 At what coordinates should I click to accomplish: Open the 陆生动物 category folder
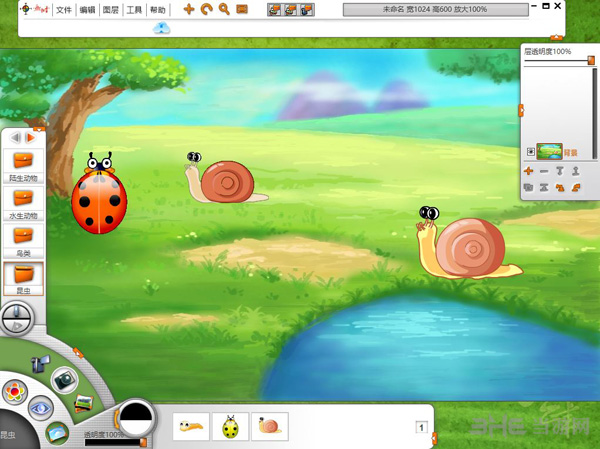(x=22, y=160)
